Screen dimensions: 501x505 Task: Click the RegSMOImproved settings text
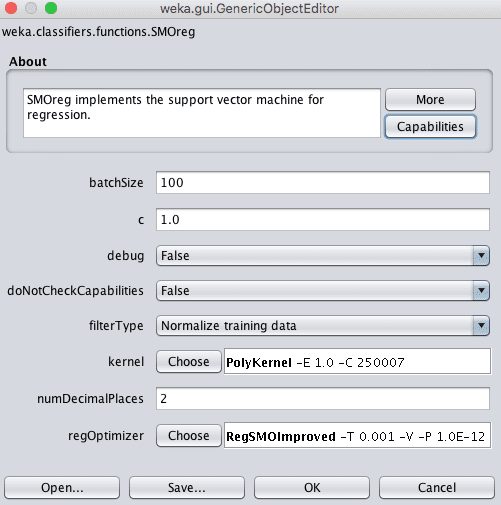point(357,436)
